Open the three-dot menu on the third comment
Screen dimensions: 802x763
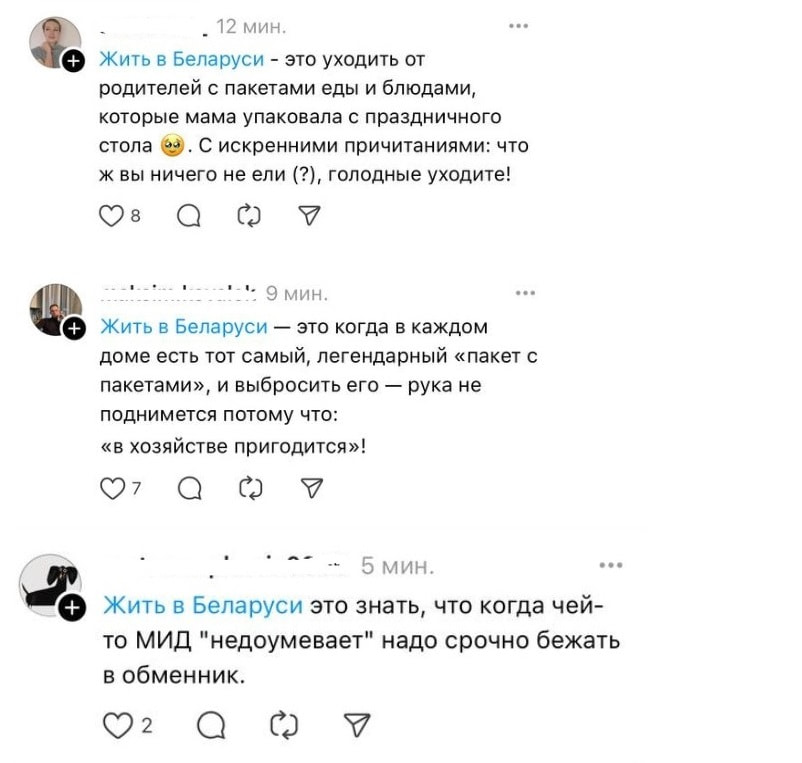[x=612, y=564]
